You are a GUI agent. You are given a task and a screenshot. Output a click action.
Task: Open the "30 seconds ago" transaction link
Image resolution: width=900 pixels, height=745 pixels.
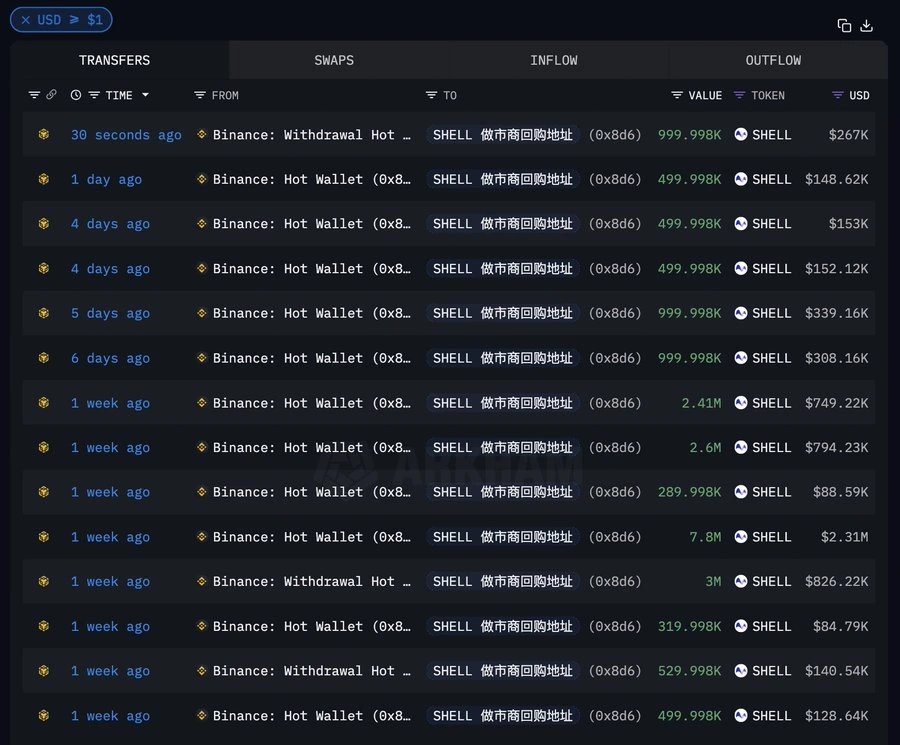pyautogui.click(x=126, y=135)
